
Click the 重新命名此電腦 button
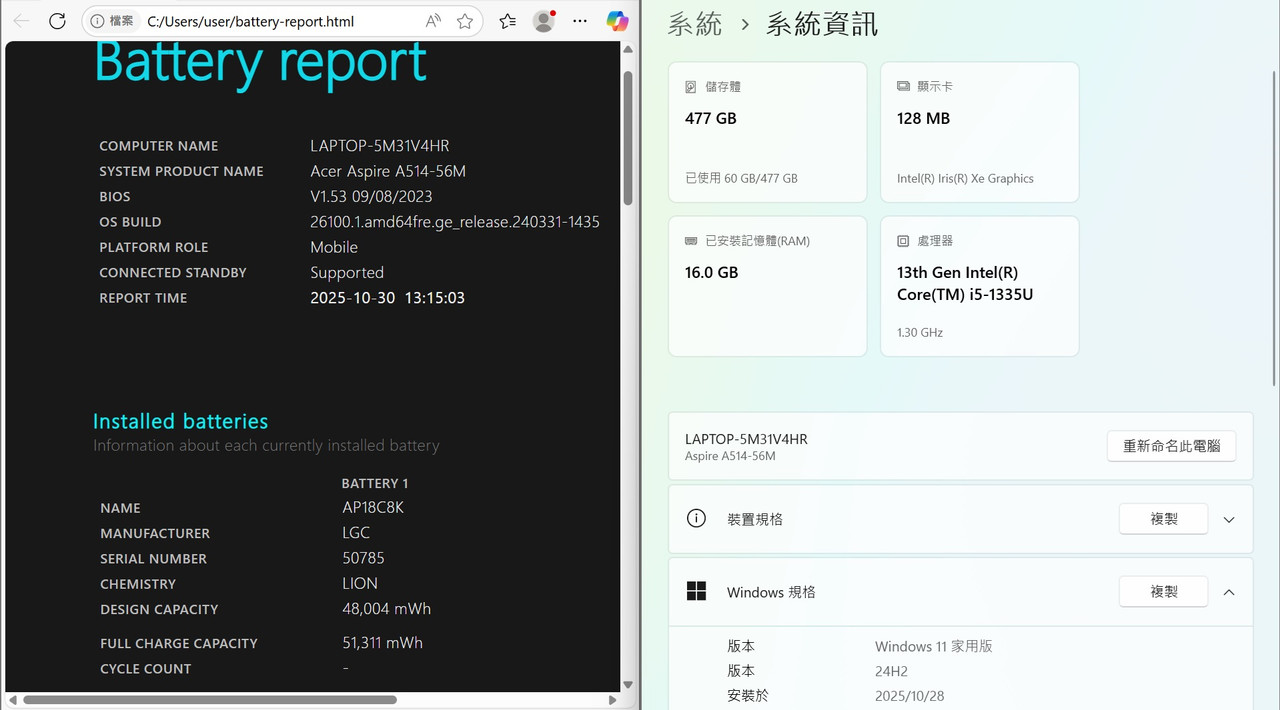[1171, 446]
